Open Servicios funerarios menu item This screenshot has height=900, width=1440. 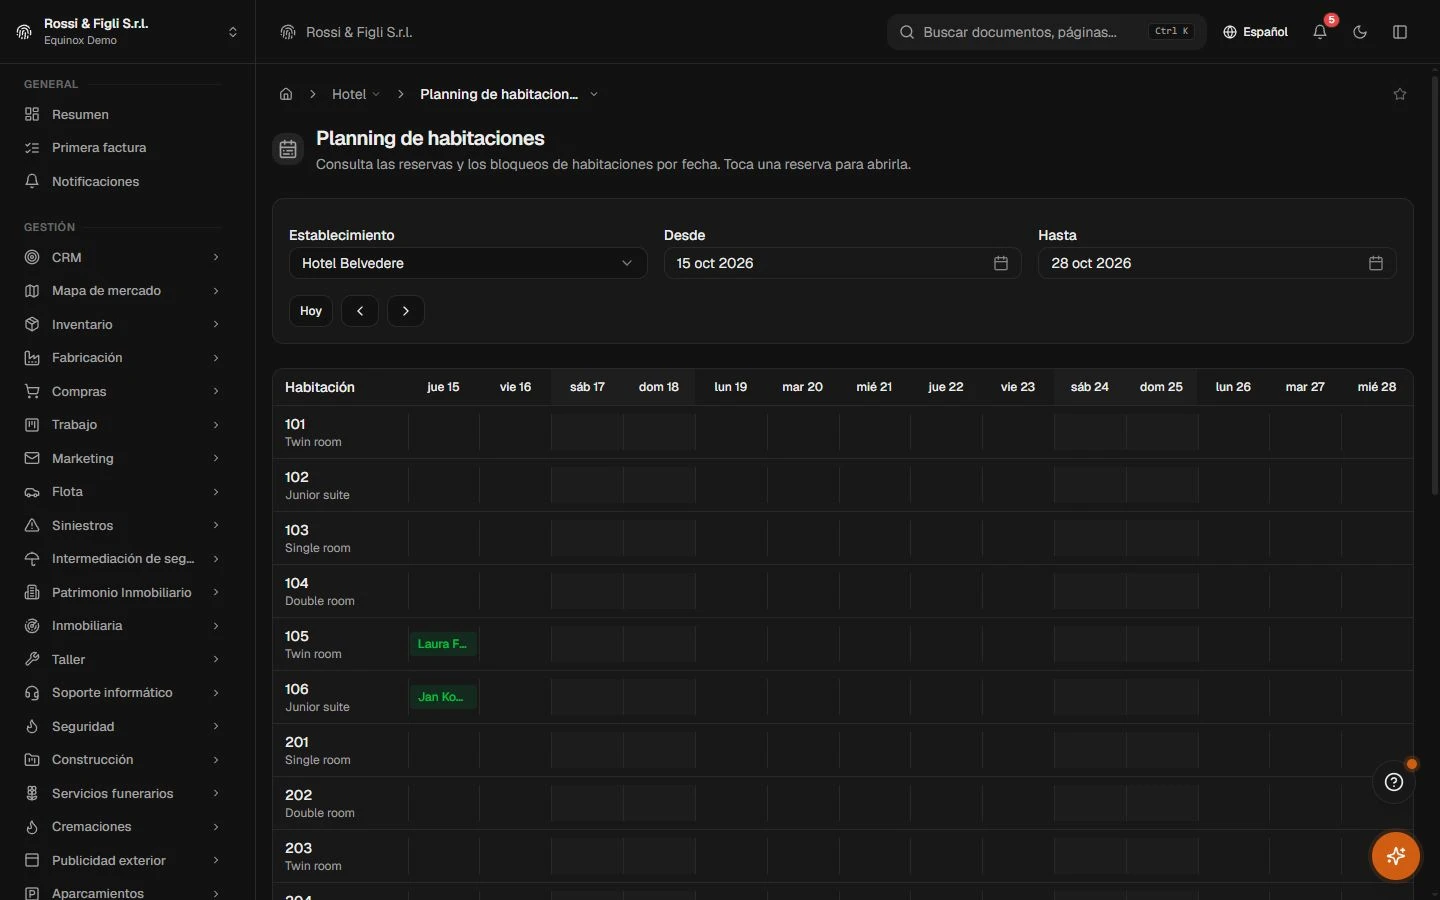122,794
